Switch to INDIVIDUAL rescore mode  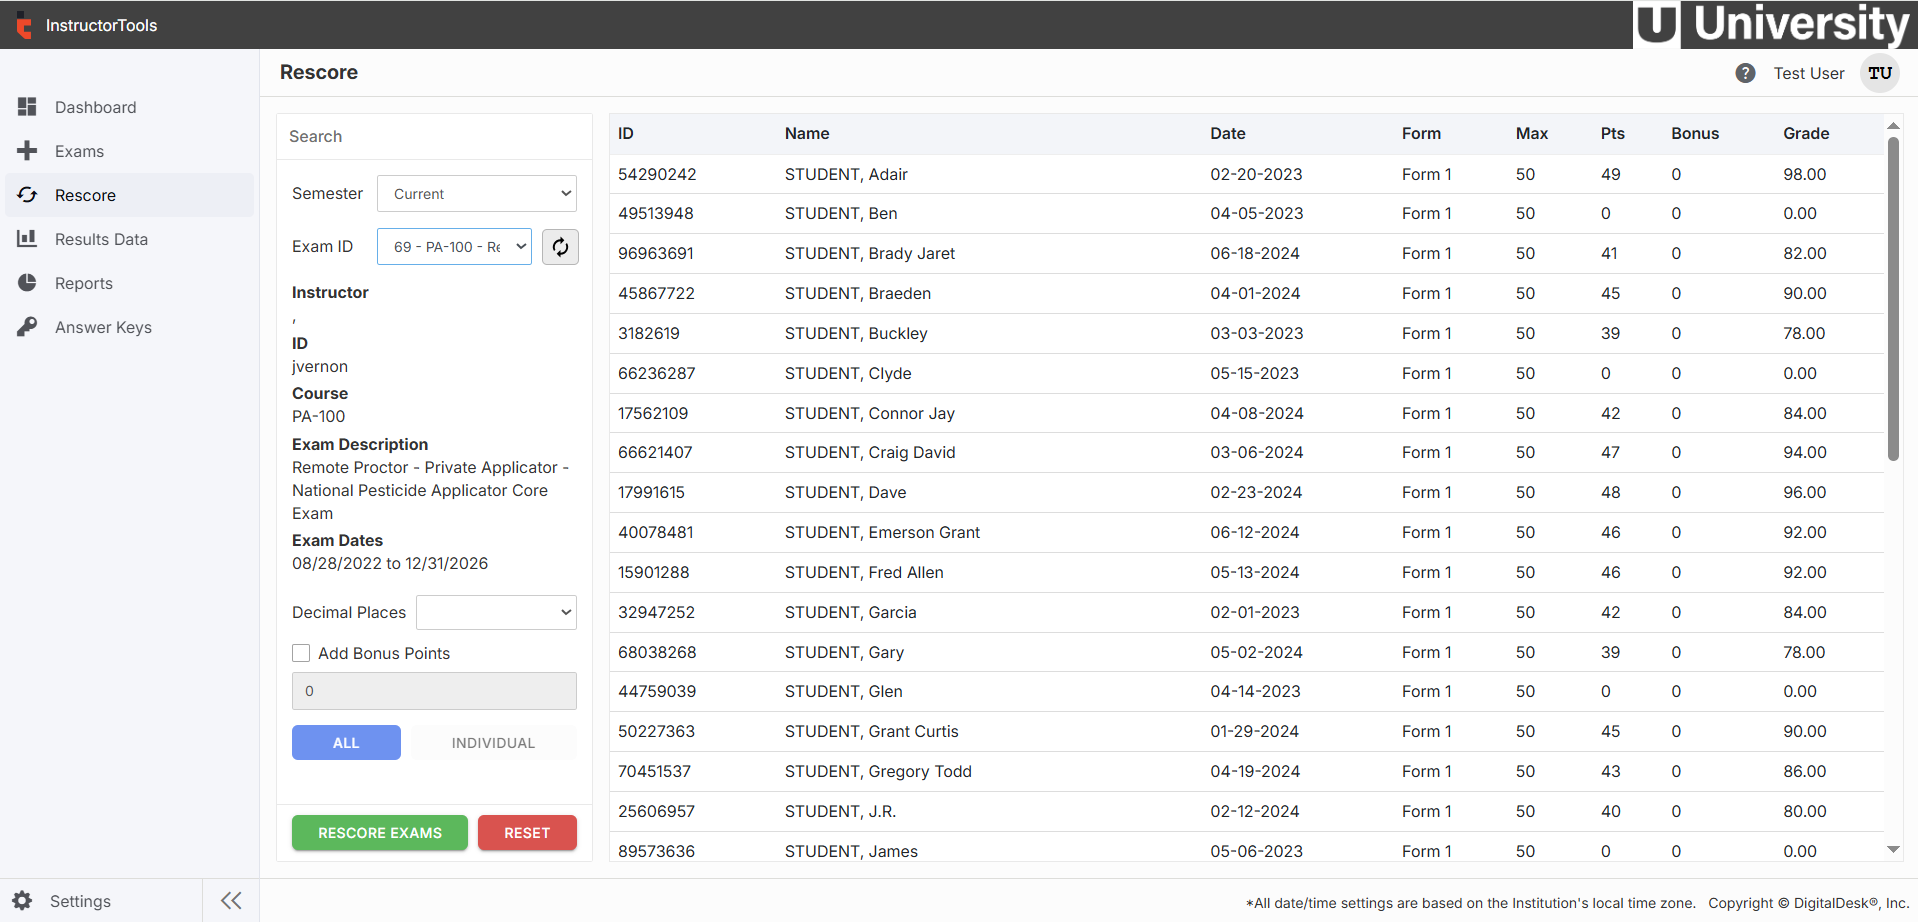(493, 743)
